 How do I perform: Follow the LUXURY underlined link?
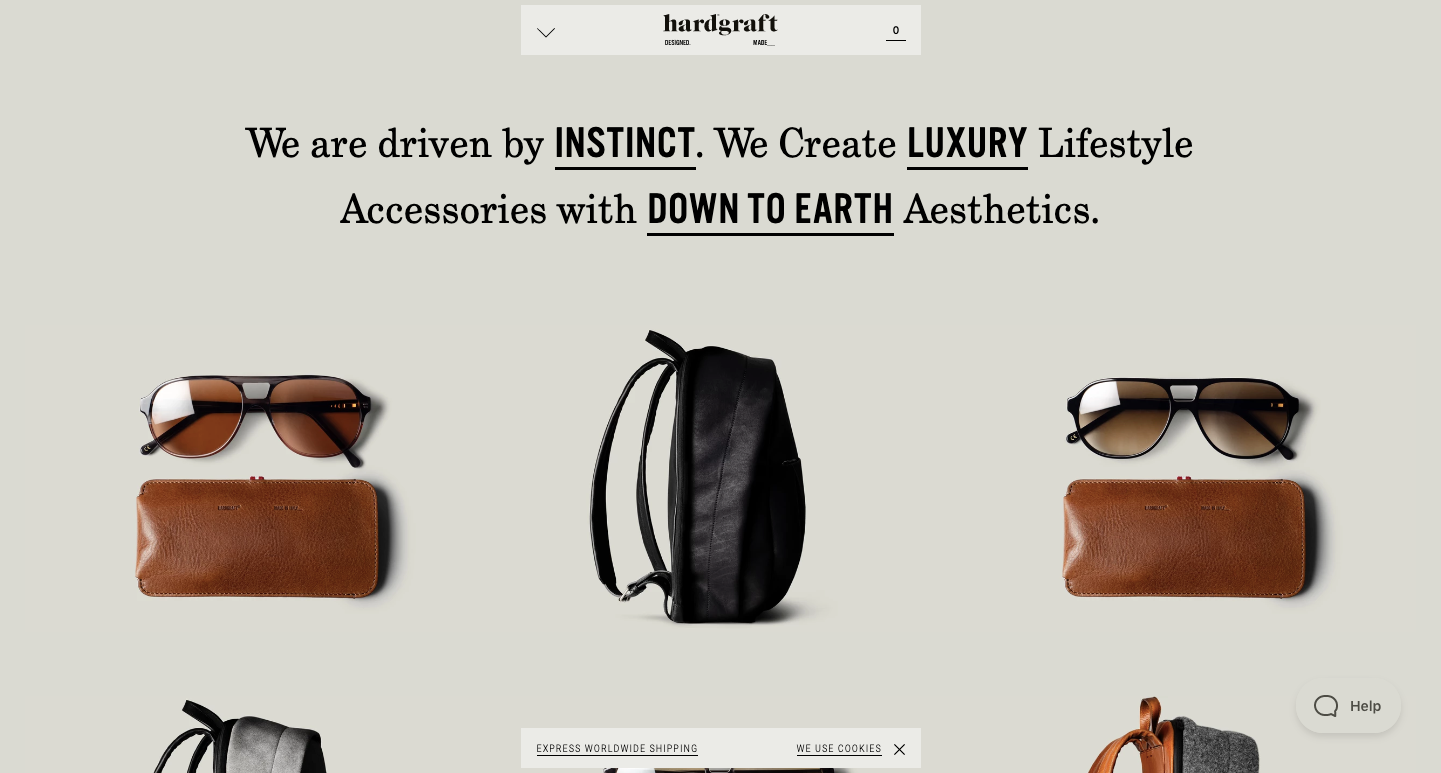(967, 143)
